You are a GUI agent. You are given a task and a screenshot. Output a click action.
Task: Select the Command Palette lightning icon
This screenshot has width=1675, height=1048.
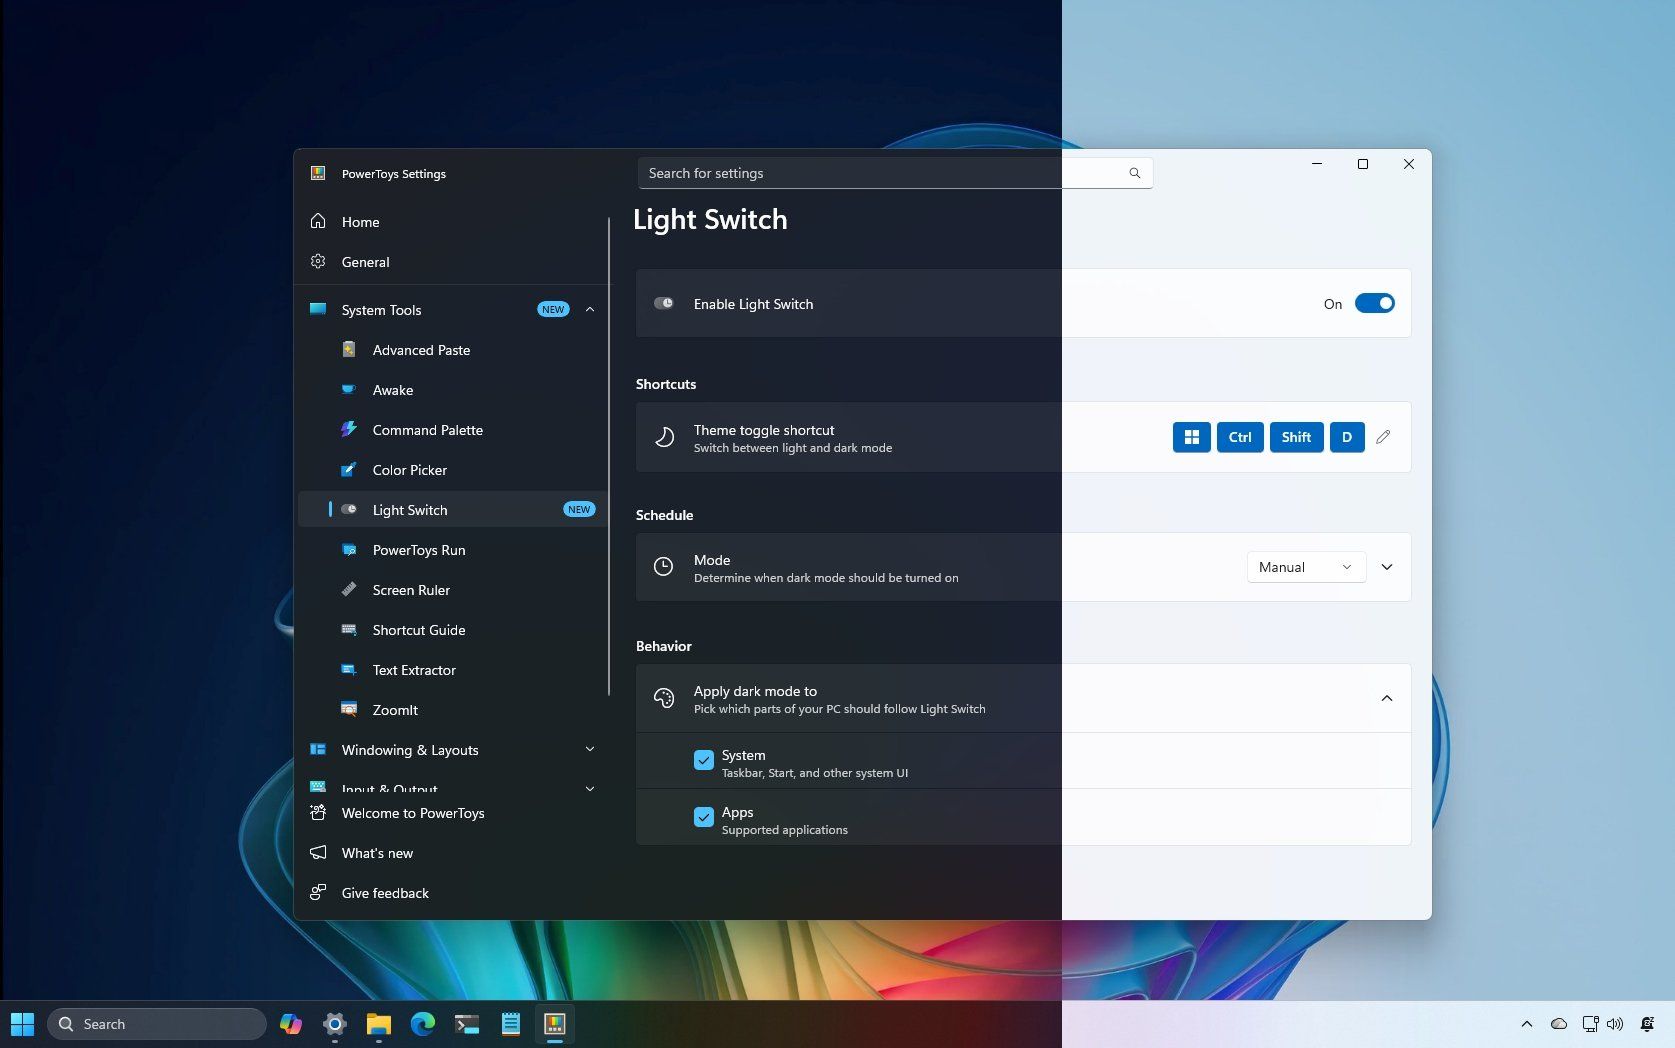coord(349,429)
